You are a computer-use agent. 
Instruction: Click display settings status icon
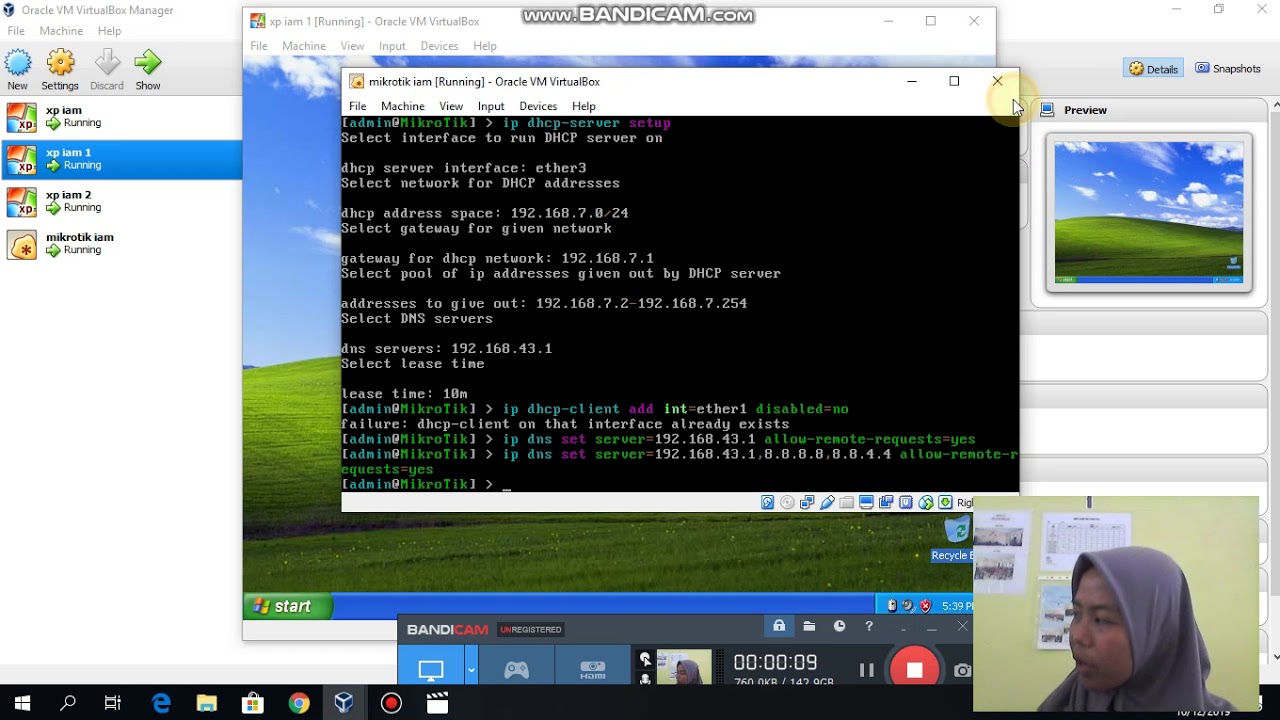(x=866, y=503)
